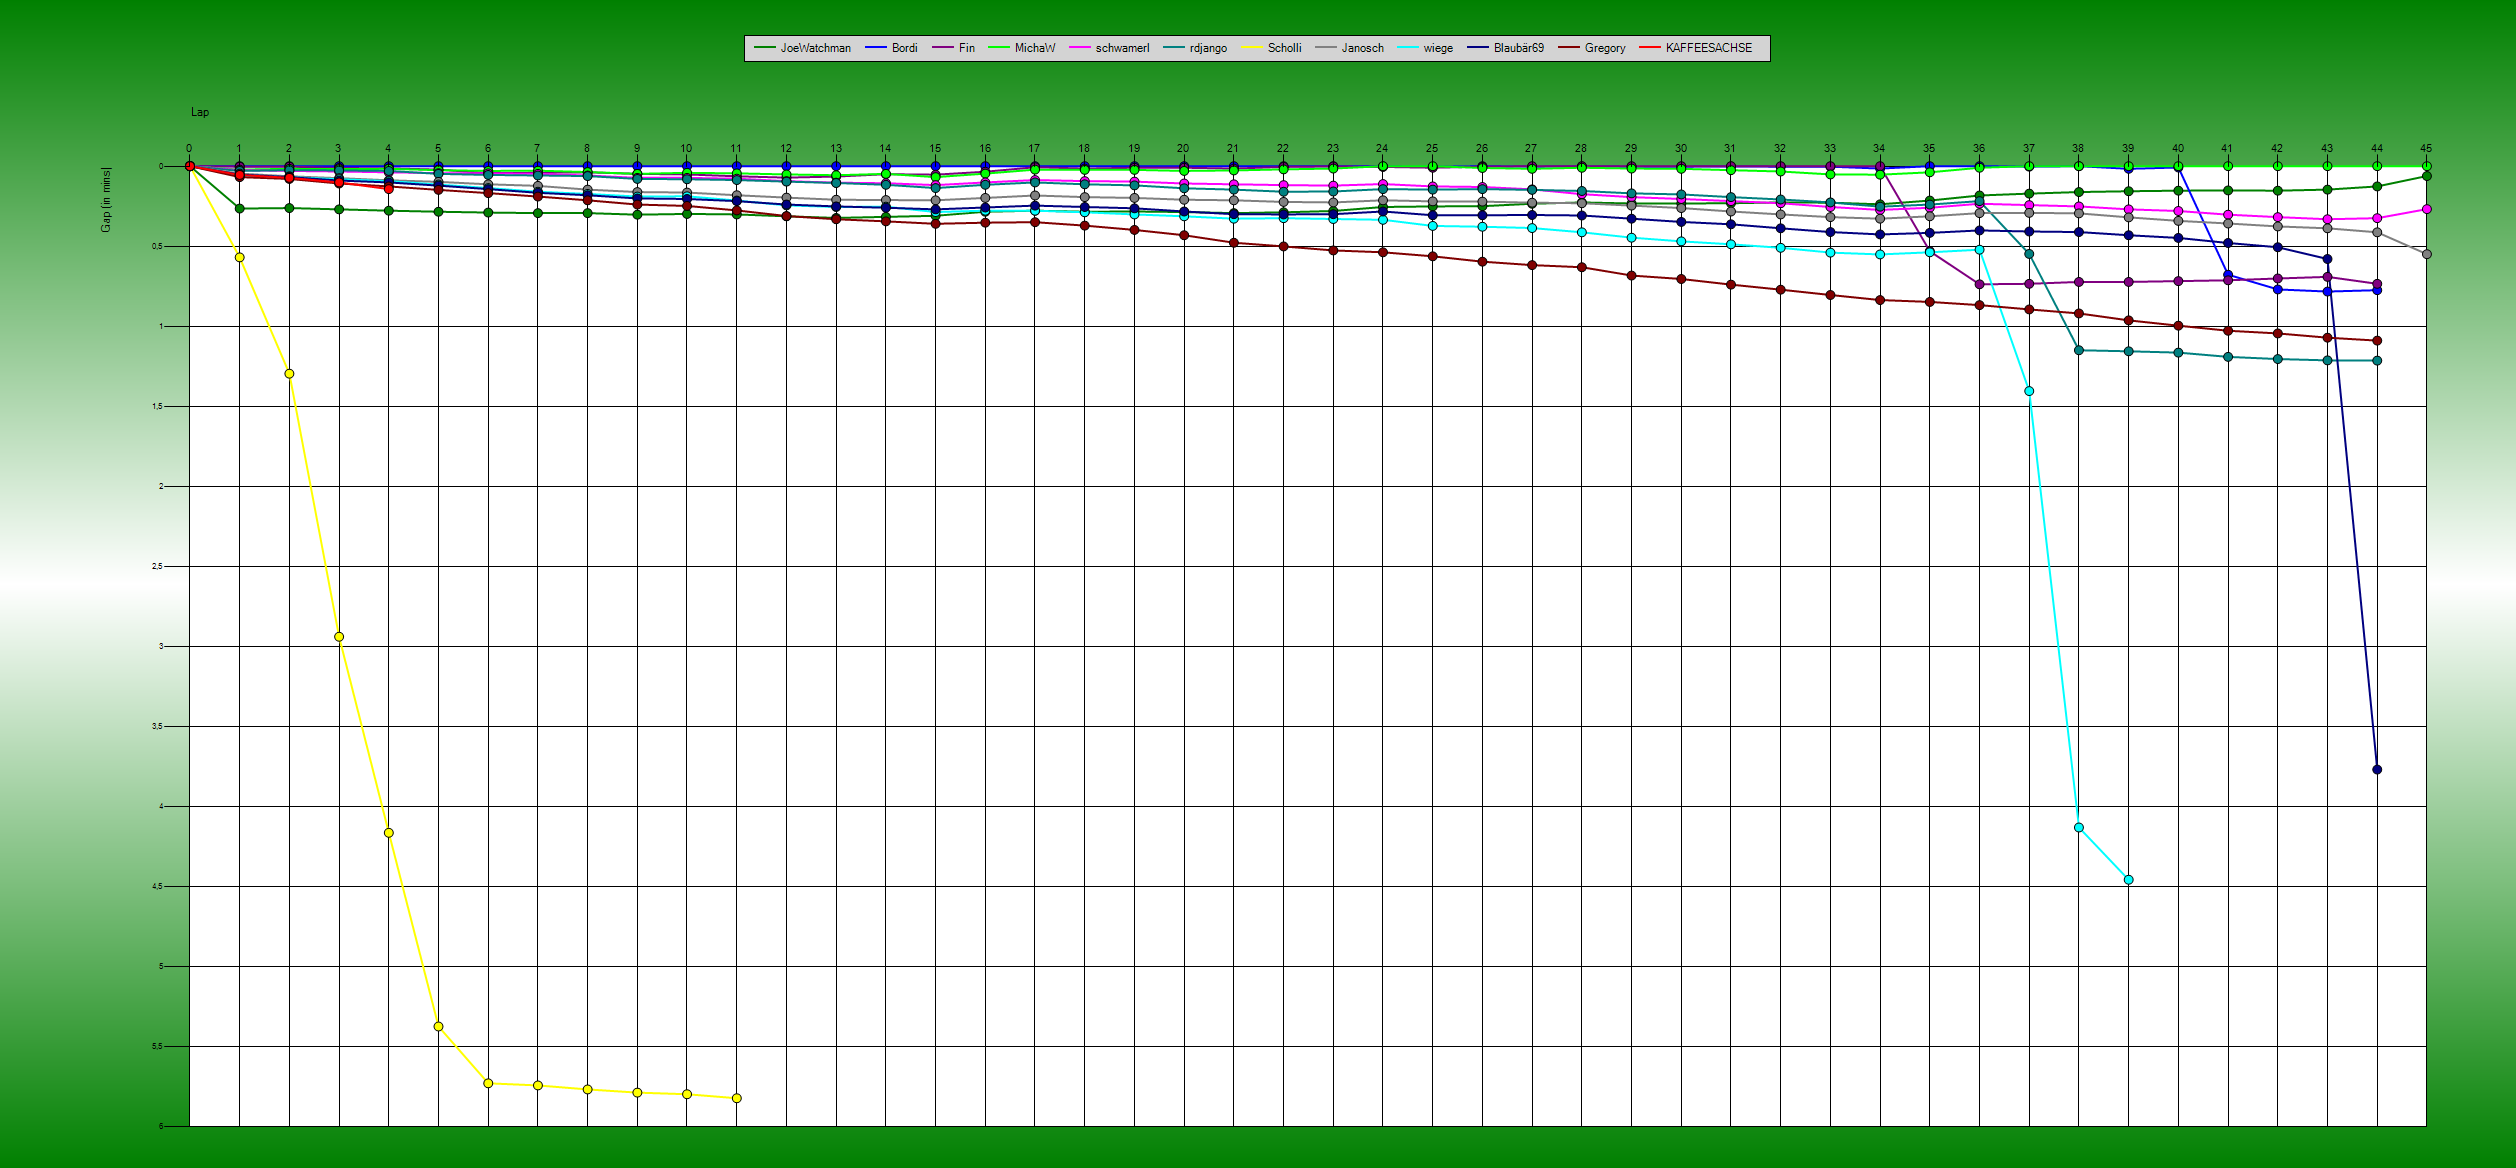
Task: Select rdjango's teal data point at lap 38
Action: tap(2079, 350)
